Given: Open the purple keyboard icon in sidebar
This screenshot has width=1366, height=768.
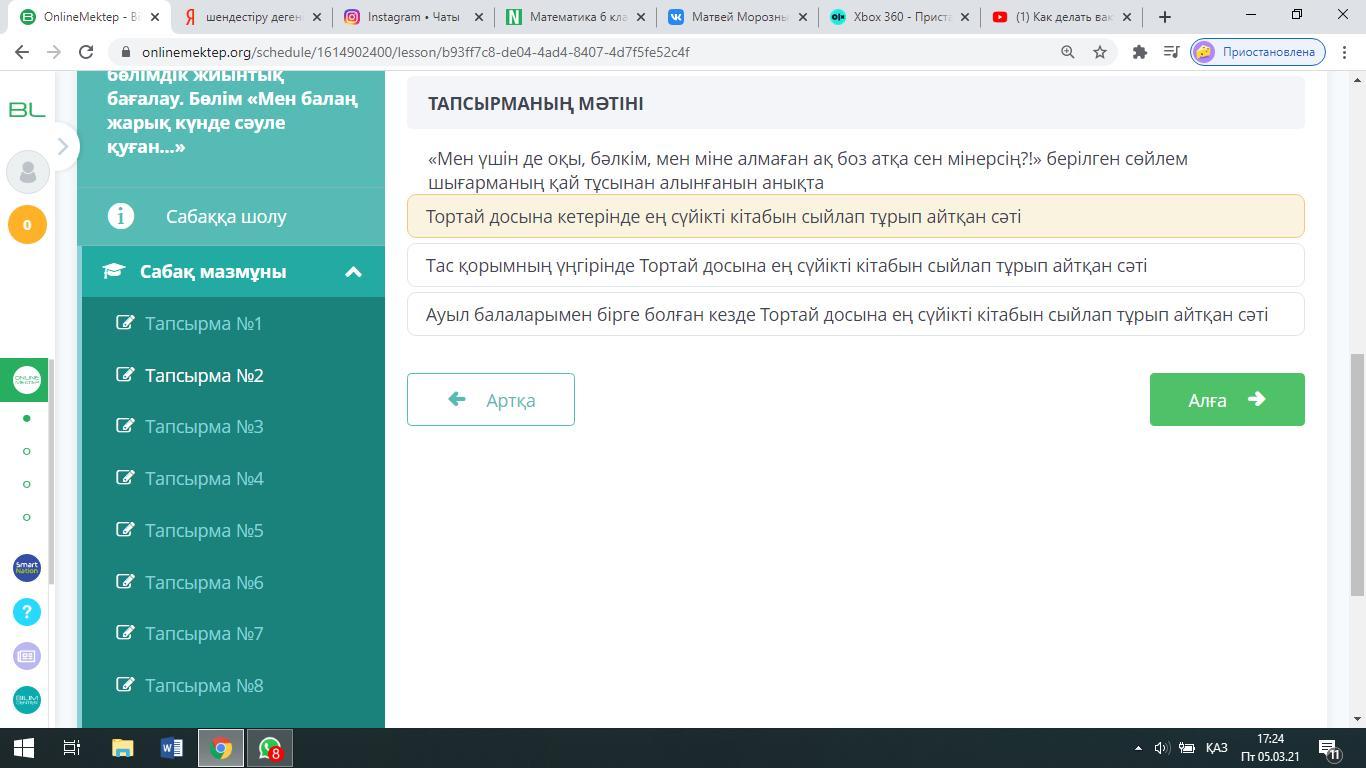Looking at the screenshot, I should [x=27, y=656].
